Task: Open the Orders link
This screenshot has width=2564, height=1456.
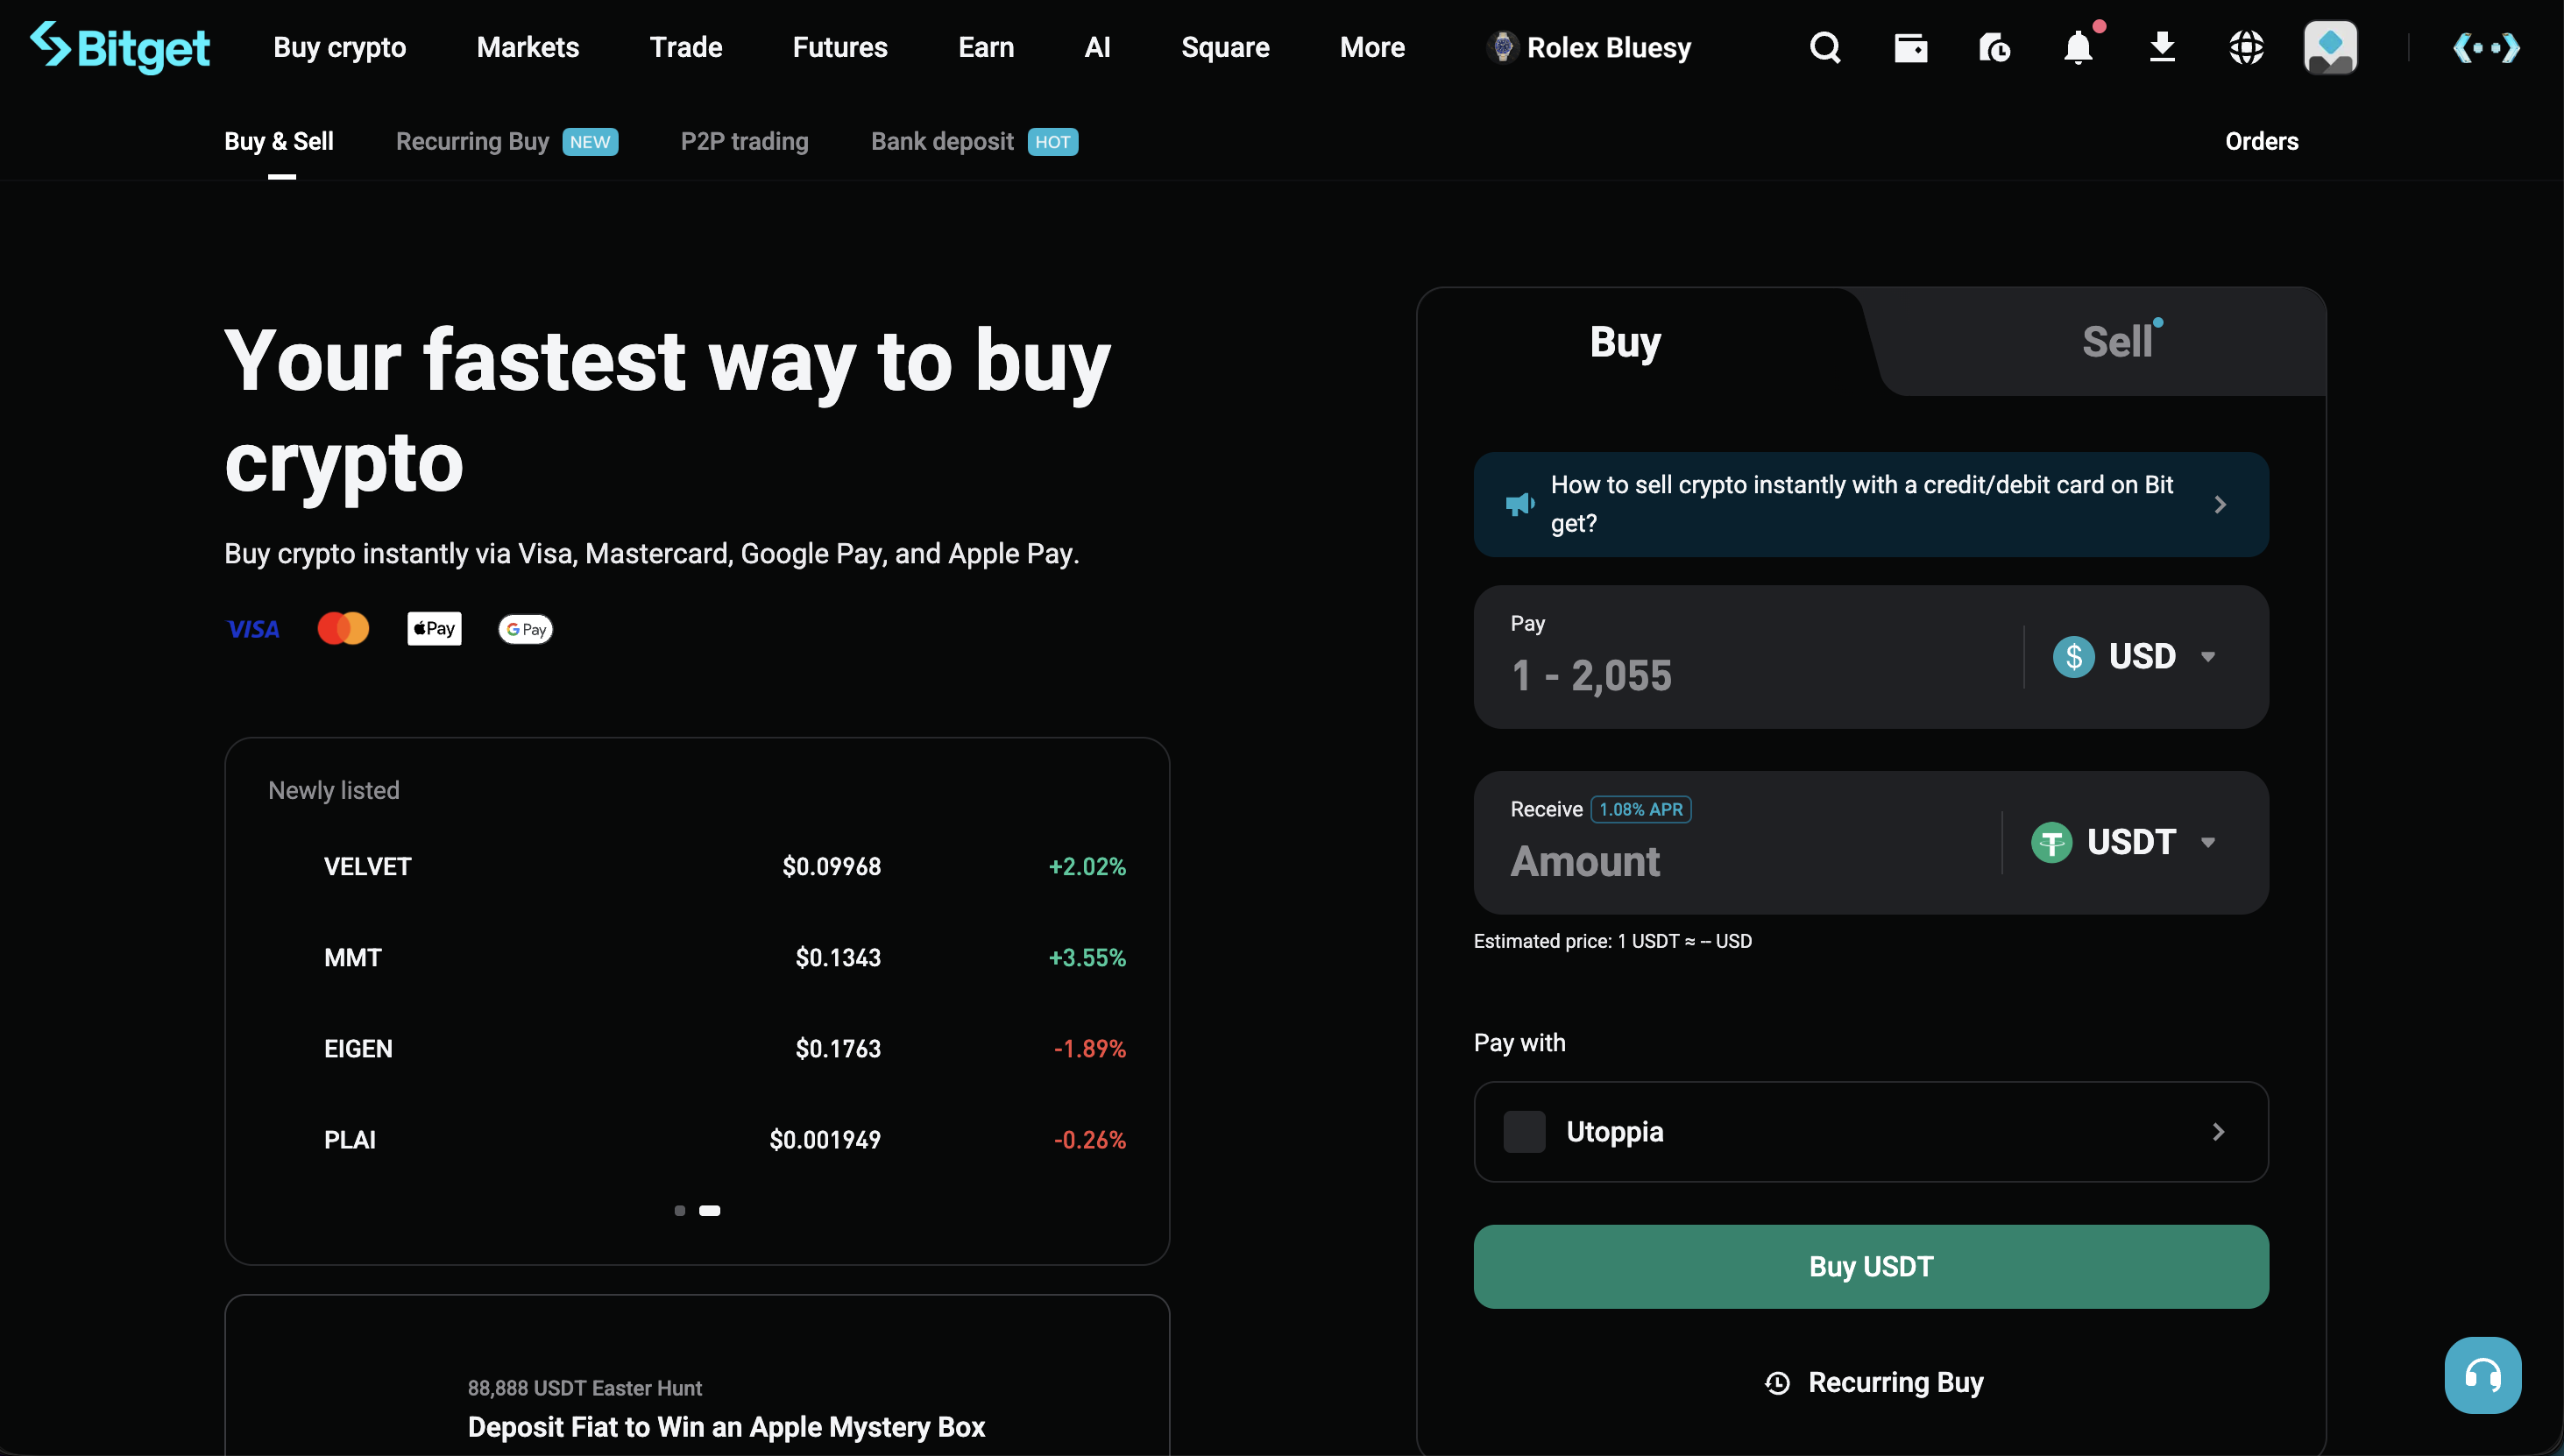Action: 2261,141
